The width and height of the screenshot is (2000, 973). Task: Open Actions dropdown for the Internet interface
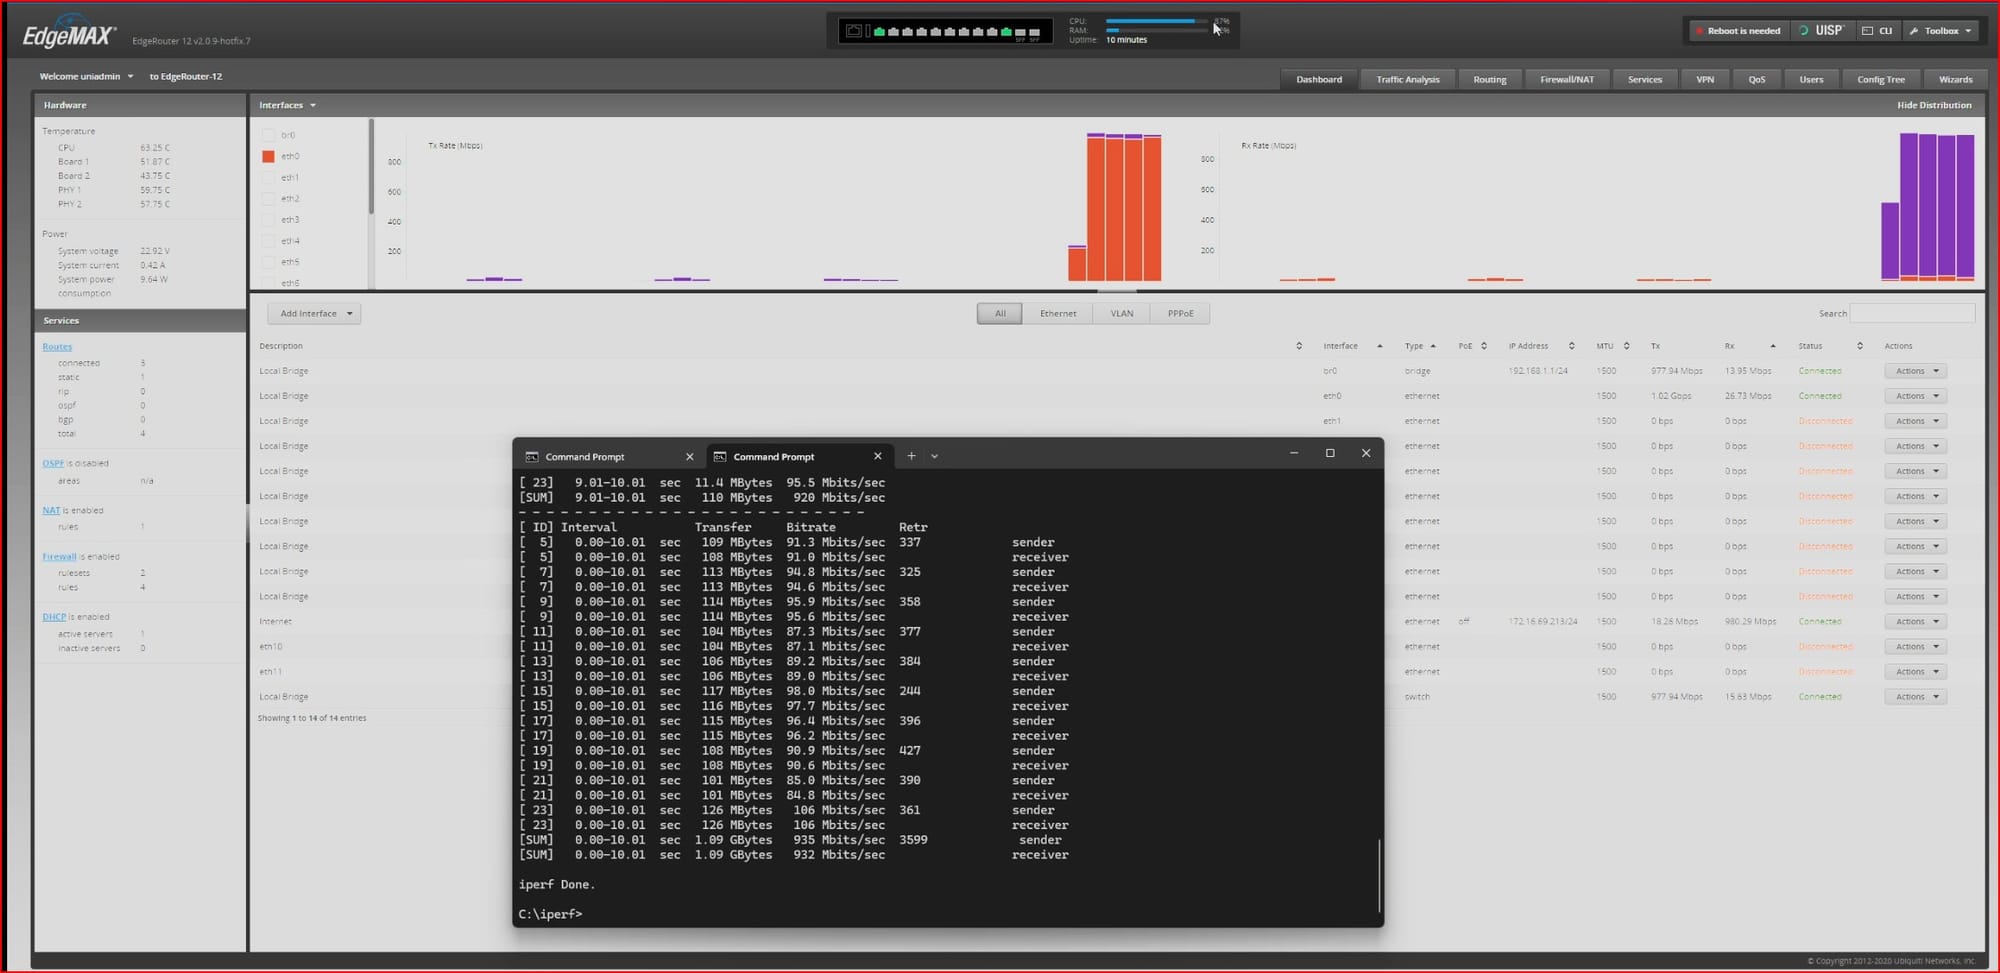click(1914, 620)
